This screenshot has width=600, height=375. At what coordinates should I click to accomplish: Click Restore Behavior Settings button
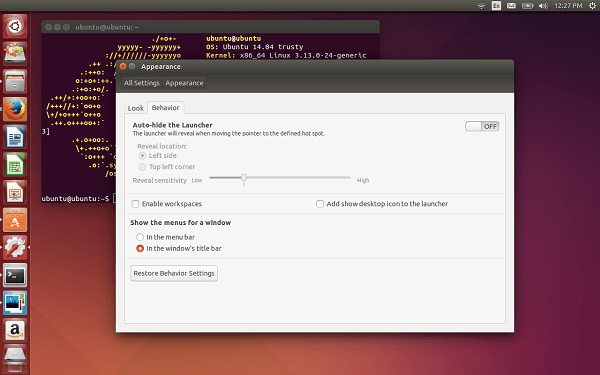pos(174,273)
